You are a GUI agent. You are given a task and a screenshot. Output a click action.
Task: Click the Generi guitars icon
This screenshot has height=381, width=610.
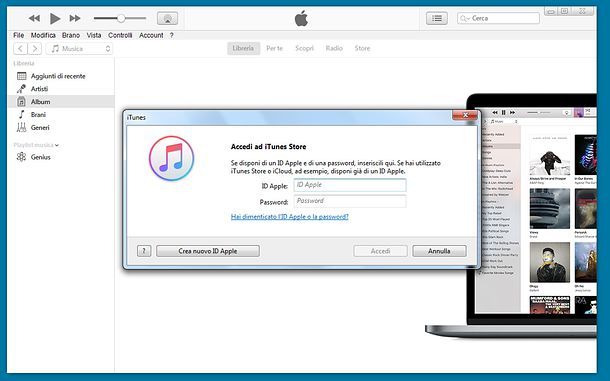pos(21,127)
